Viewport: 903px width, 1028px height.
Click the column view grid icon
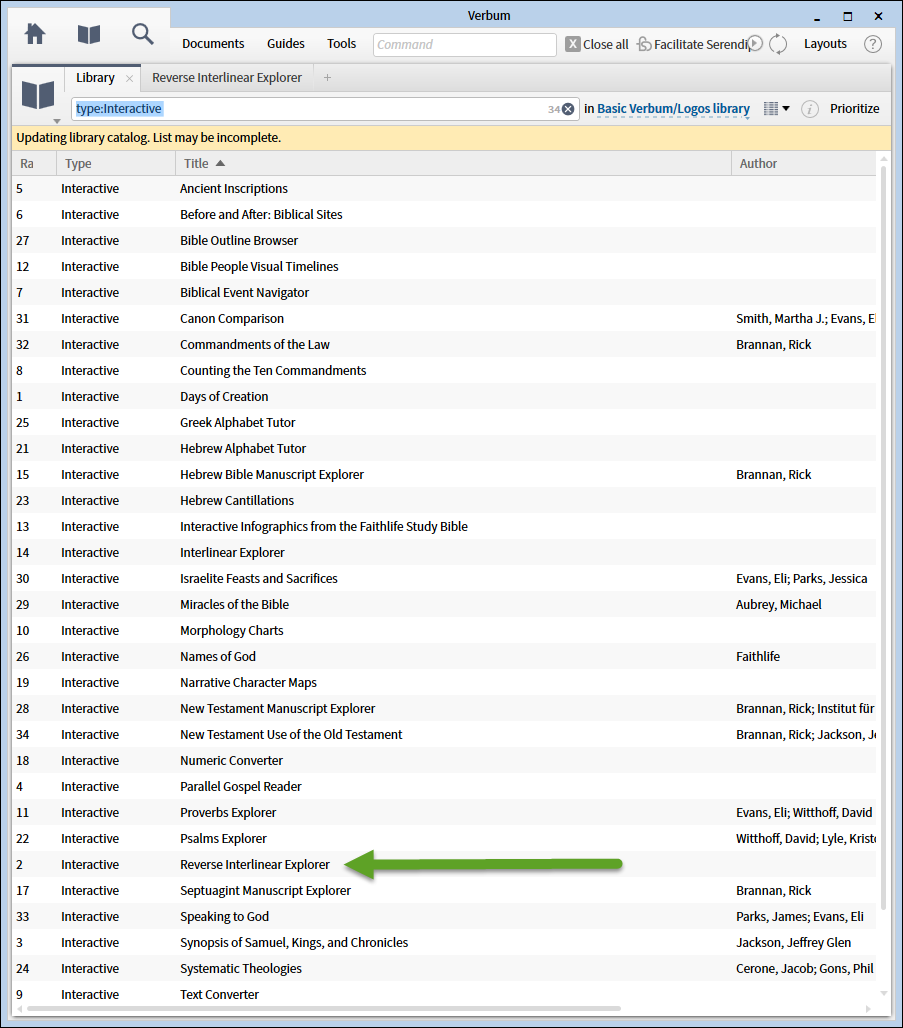click(x=771, y=107)
